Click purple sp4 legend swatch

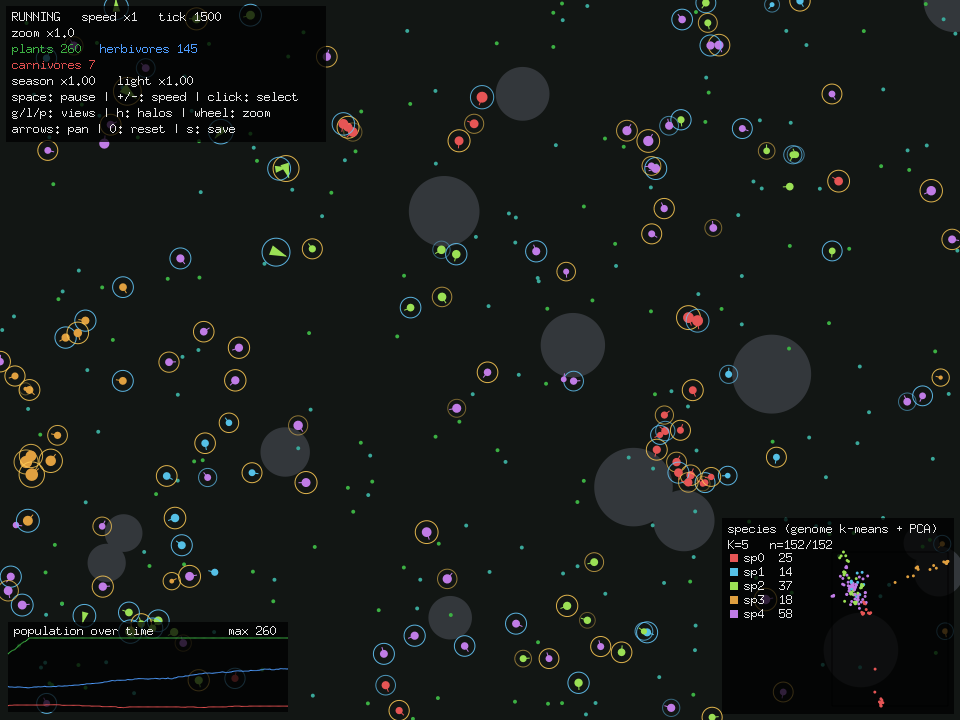click(x=733, y=615)
